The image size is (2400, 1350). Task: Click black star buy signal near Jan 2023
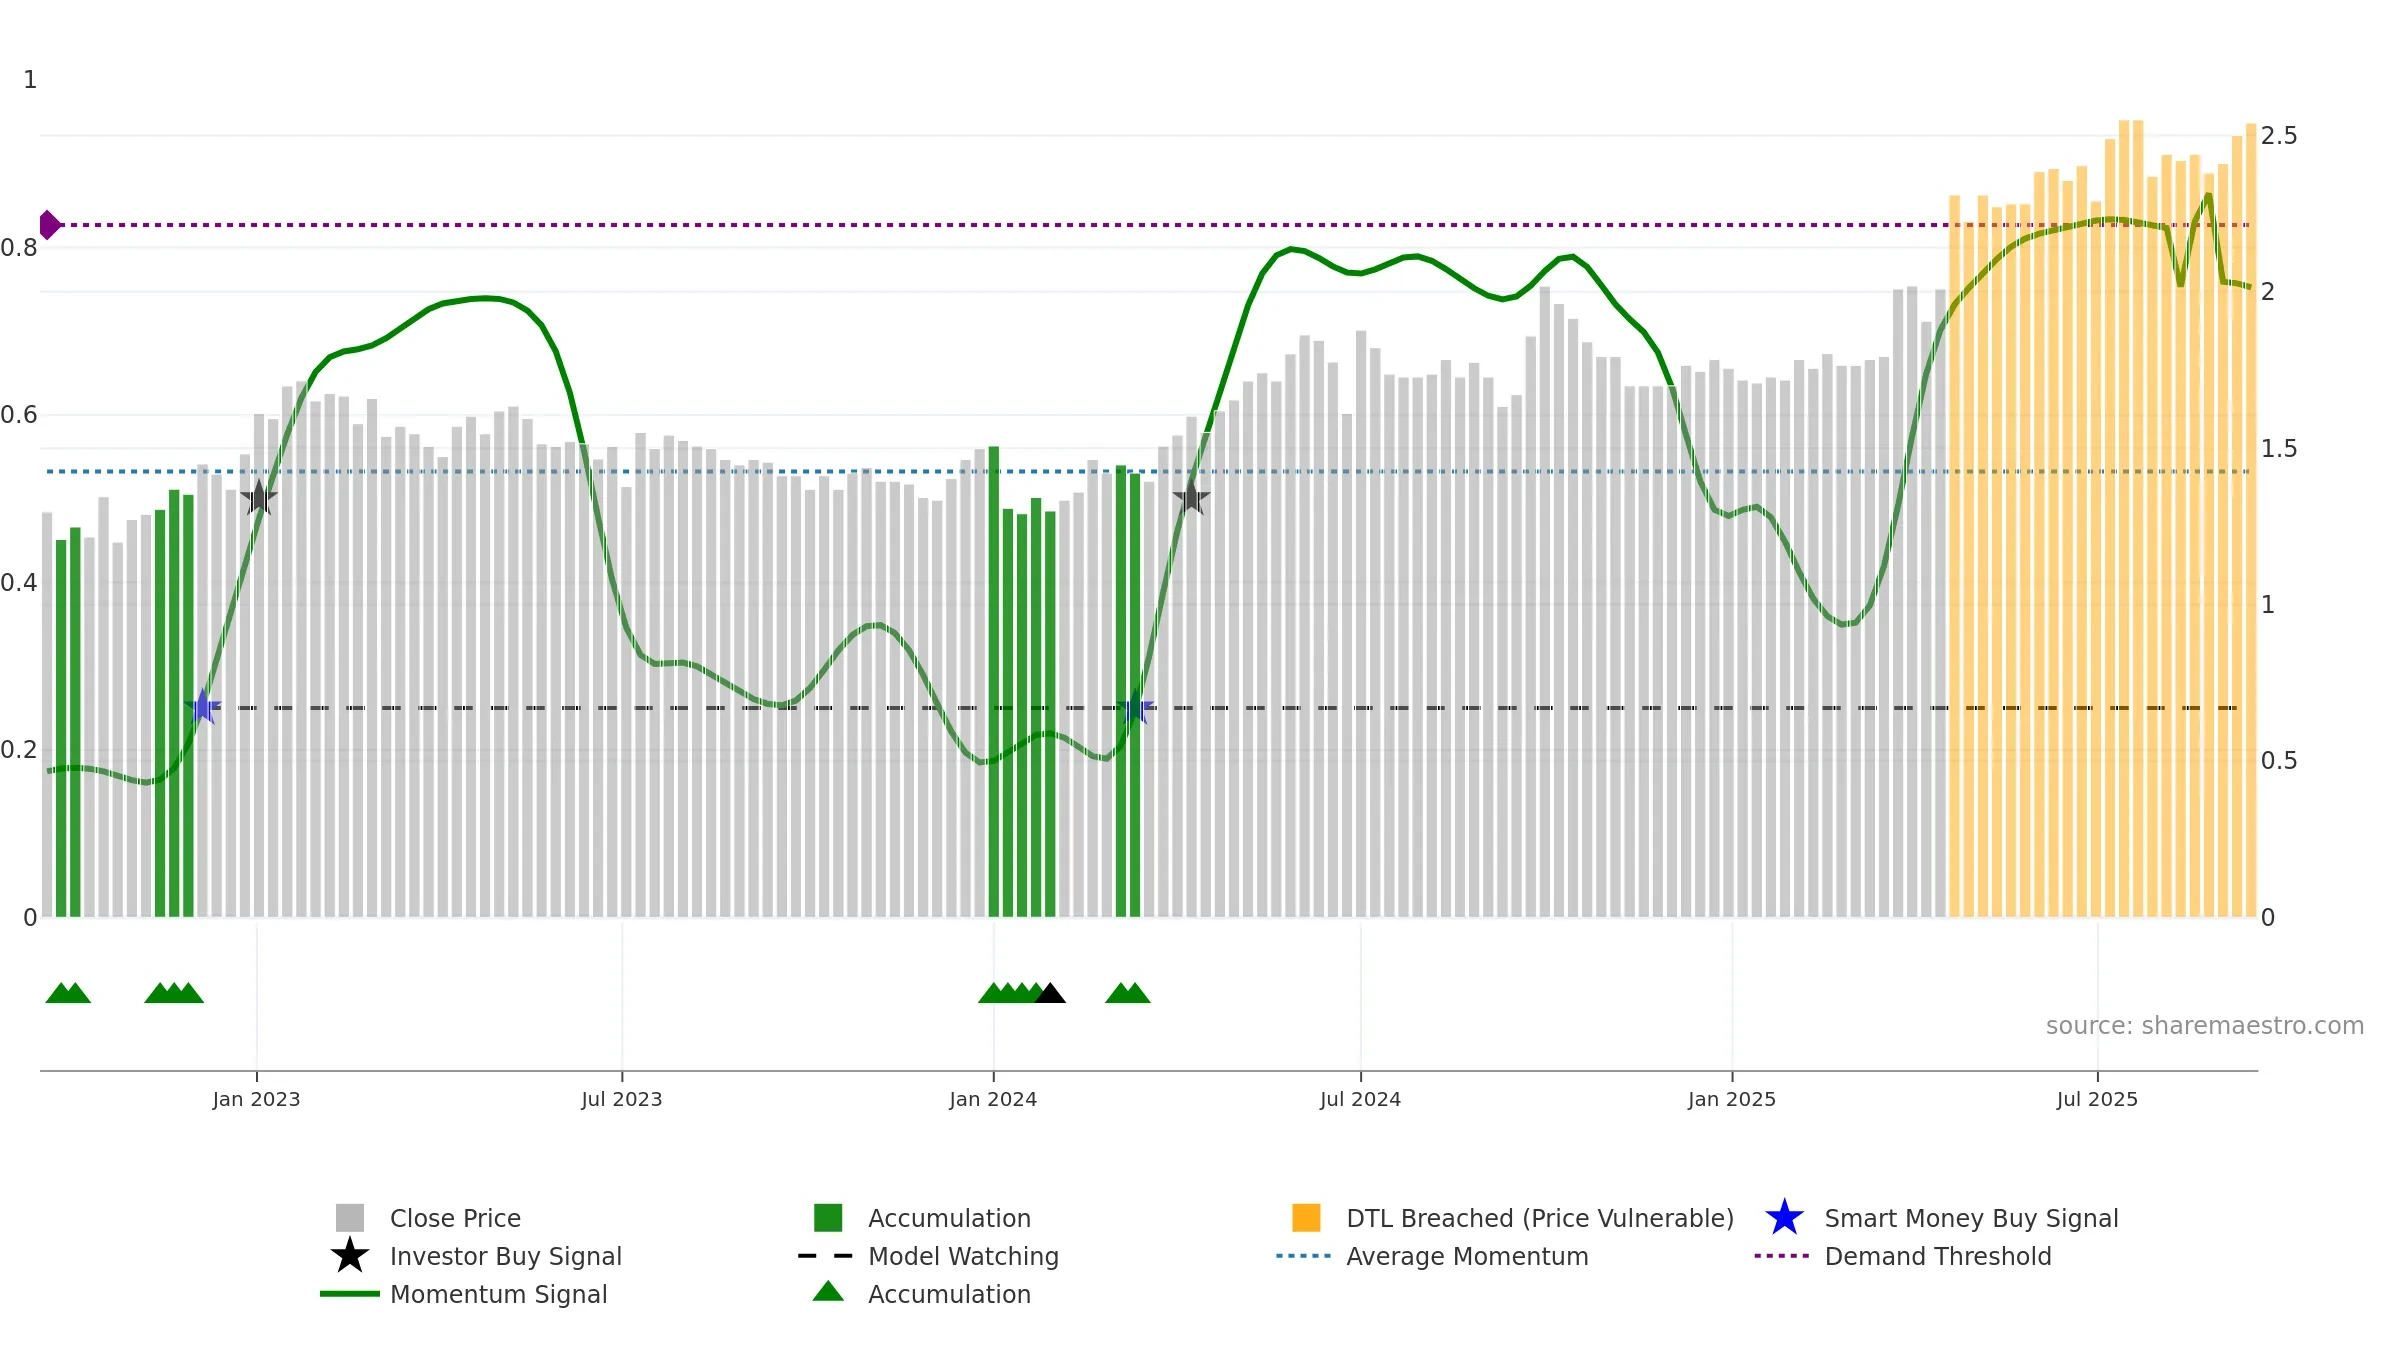(x=259, y=497)
